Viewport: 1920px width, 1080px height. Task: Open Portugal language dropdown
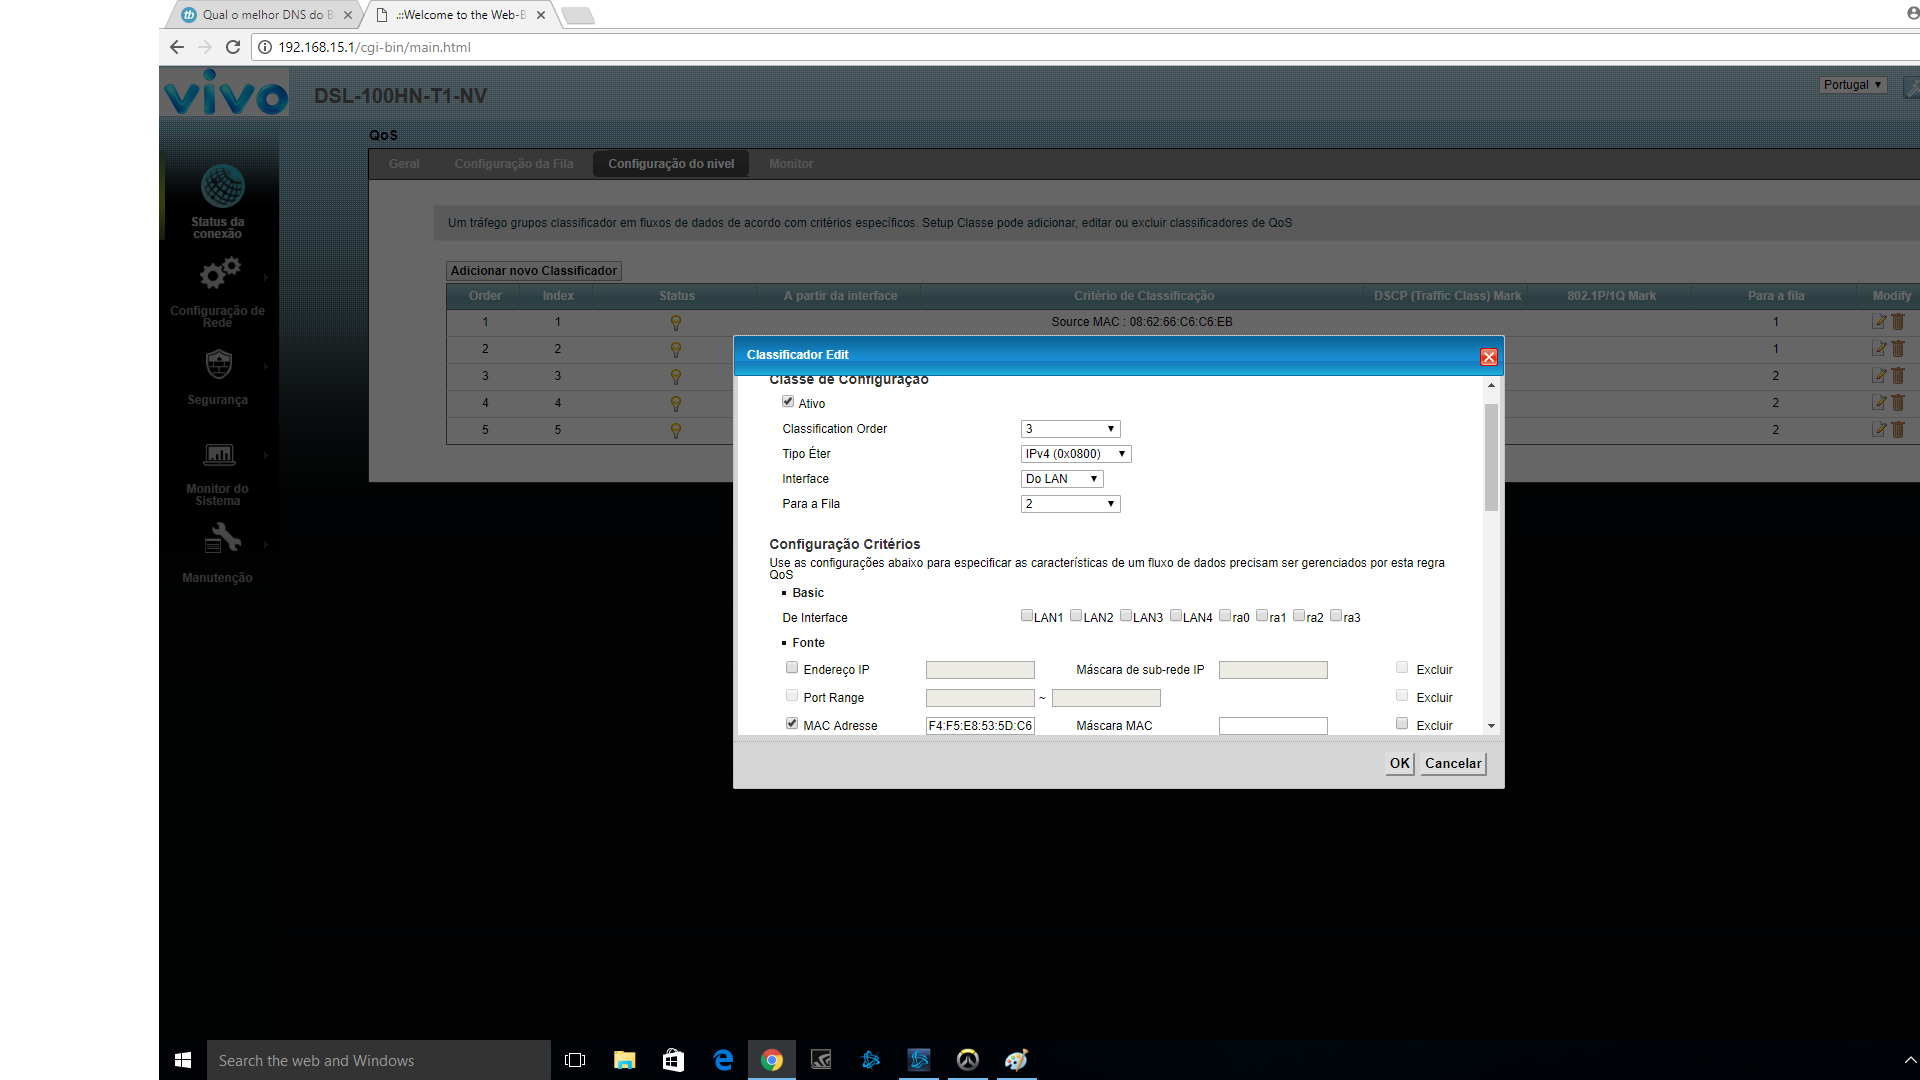pos(1853,85)
